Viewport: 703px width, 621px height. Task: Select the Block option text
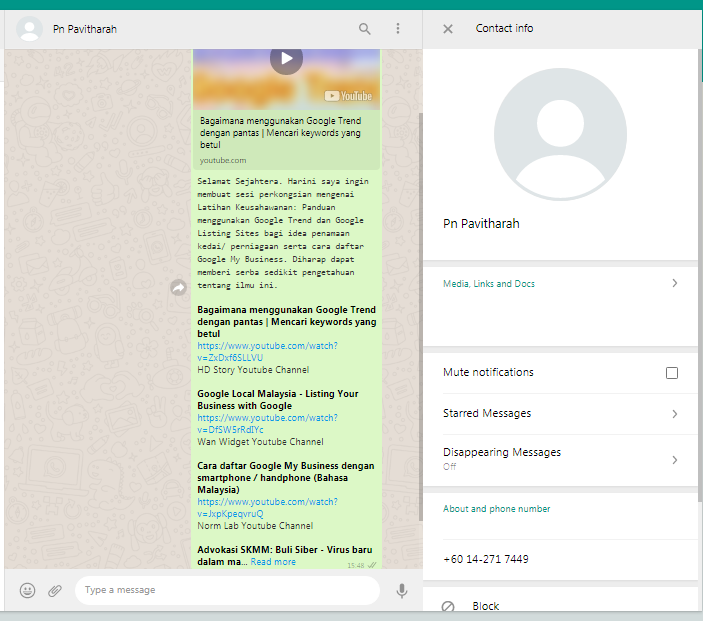[x=486, y=606]
